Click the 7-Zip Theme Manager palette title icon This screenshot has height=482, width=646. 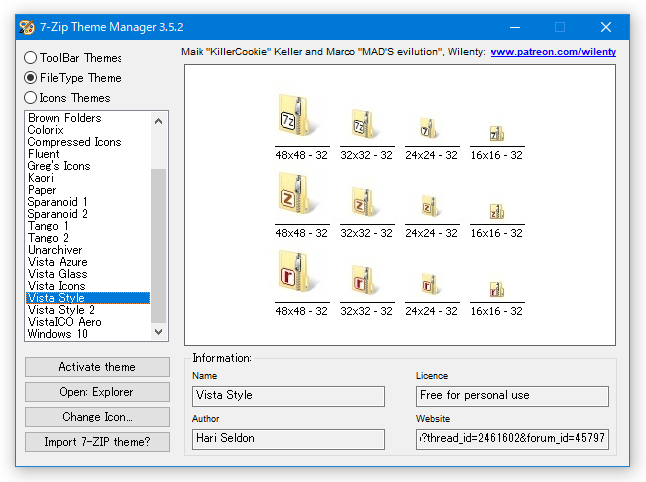tap(27, 27)
